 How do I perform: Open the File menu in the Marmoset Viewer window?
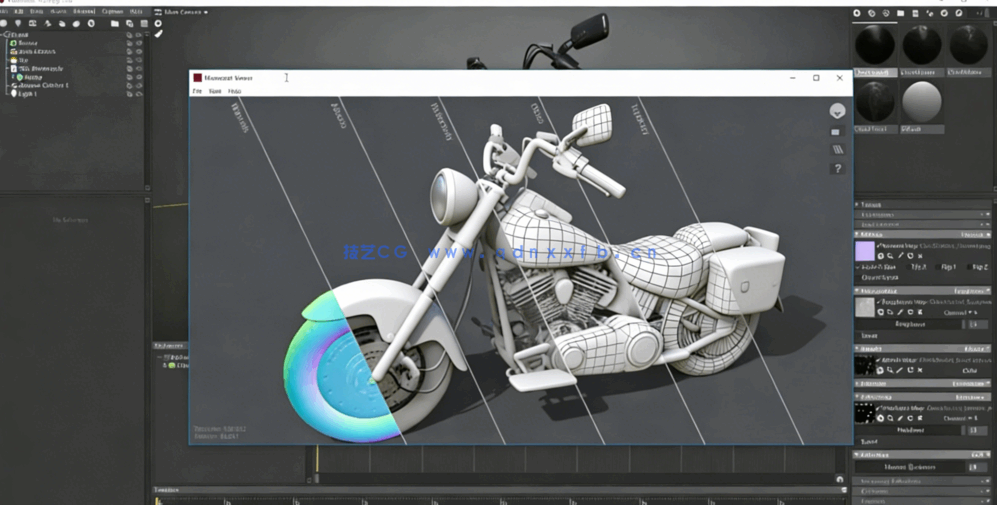[197, 91]
